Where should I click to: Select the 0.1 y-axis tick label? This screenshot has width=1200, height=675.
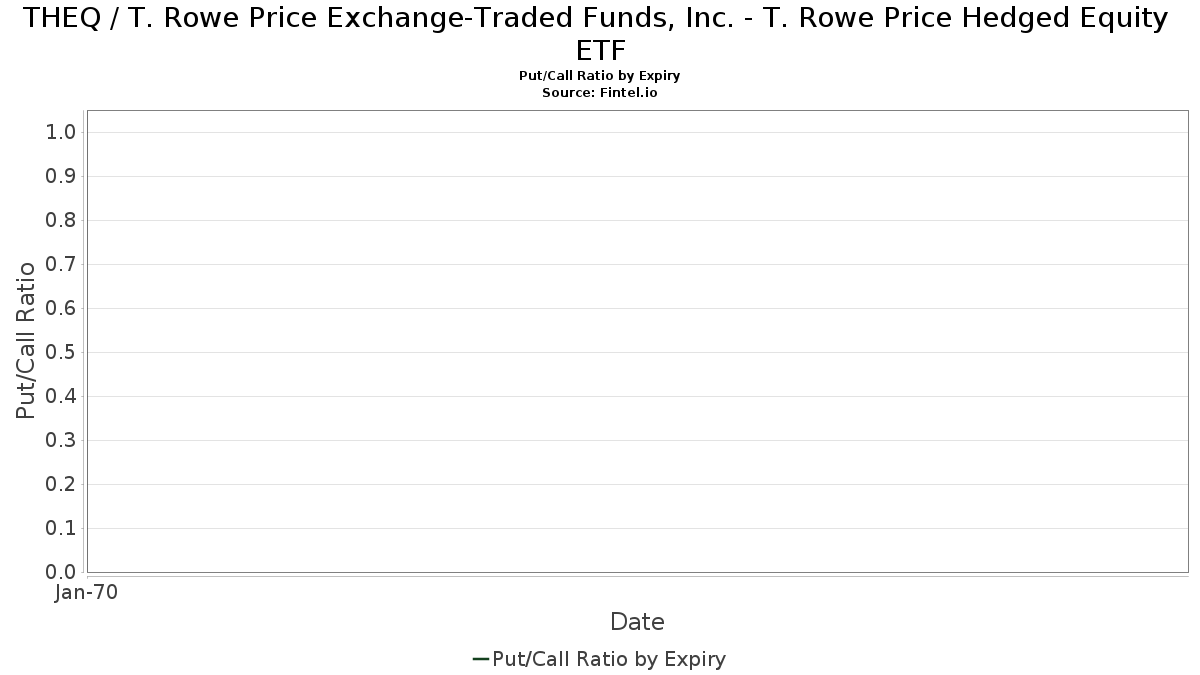[x=62, y=529]
